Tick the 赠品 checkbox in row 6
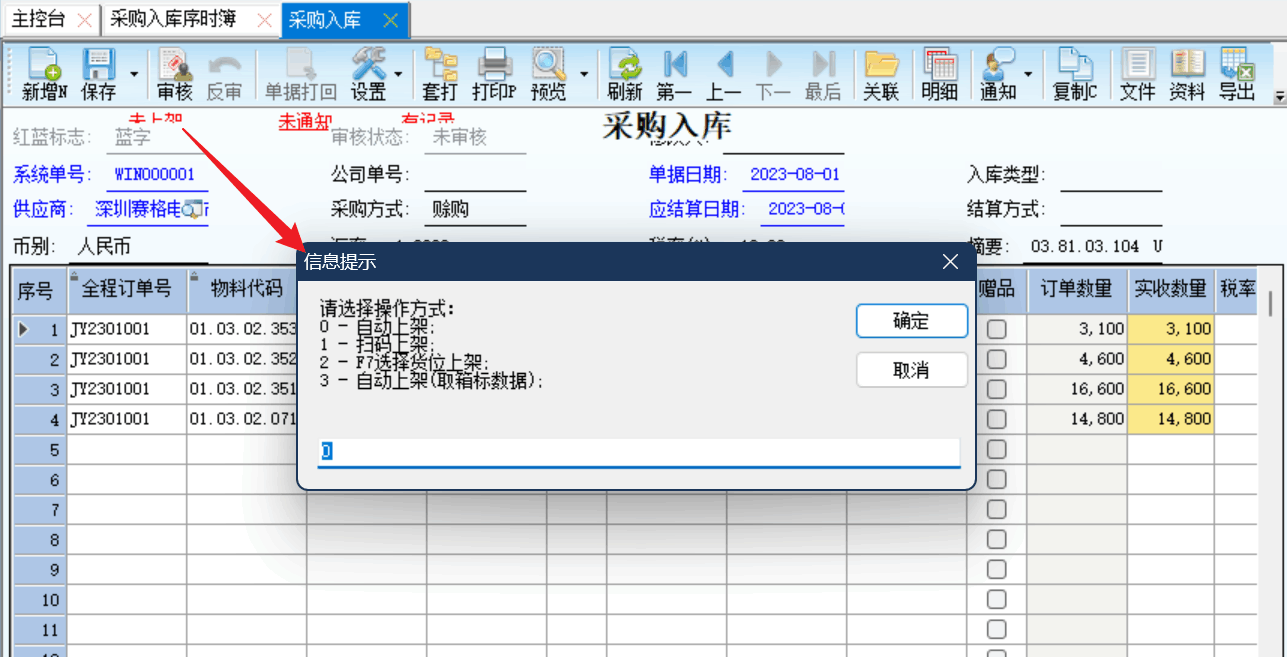Image resolution: width=1287 pixels, height=657 pixels. pos(996,480)
